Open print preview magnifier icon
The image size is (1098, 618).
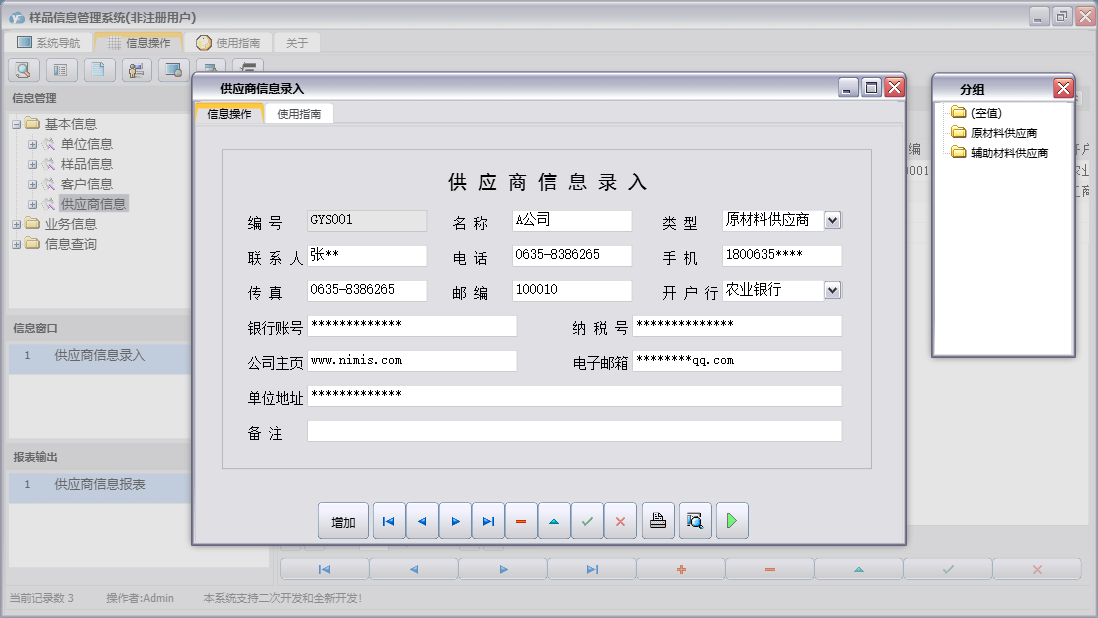pyautogui.click(x=695, y=521)
